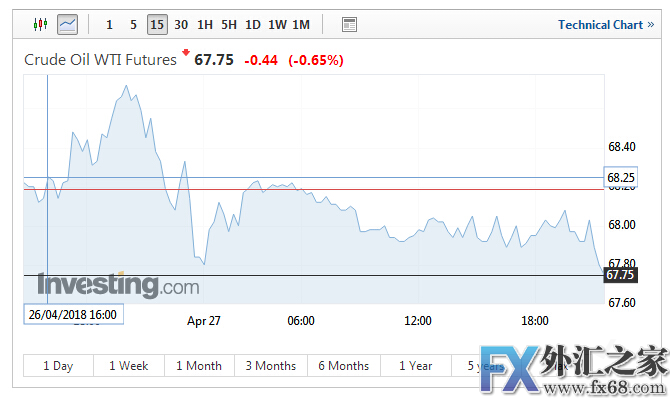670x399 pixels.
Task: Open the news table icon in toolbar
Action: click(349, 25)
